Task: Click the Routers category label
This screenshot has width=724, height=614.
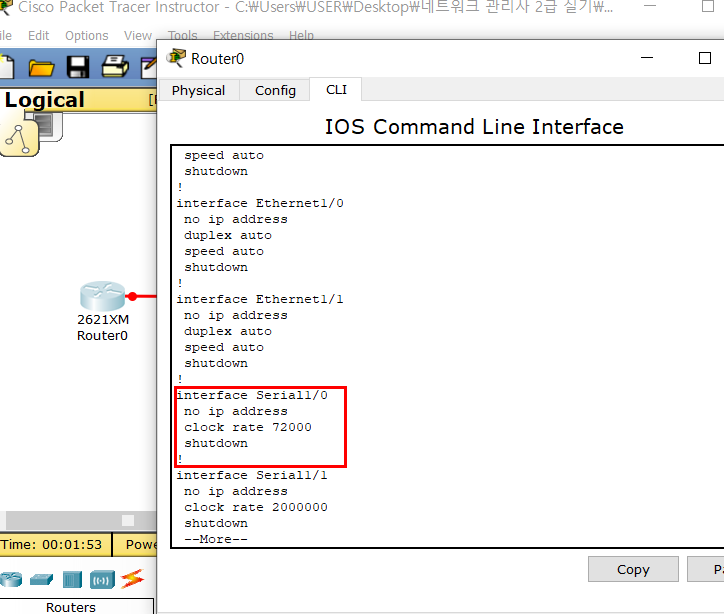Action: coord(71,607)
